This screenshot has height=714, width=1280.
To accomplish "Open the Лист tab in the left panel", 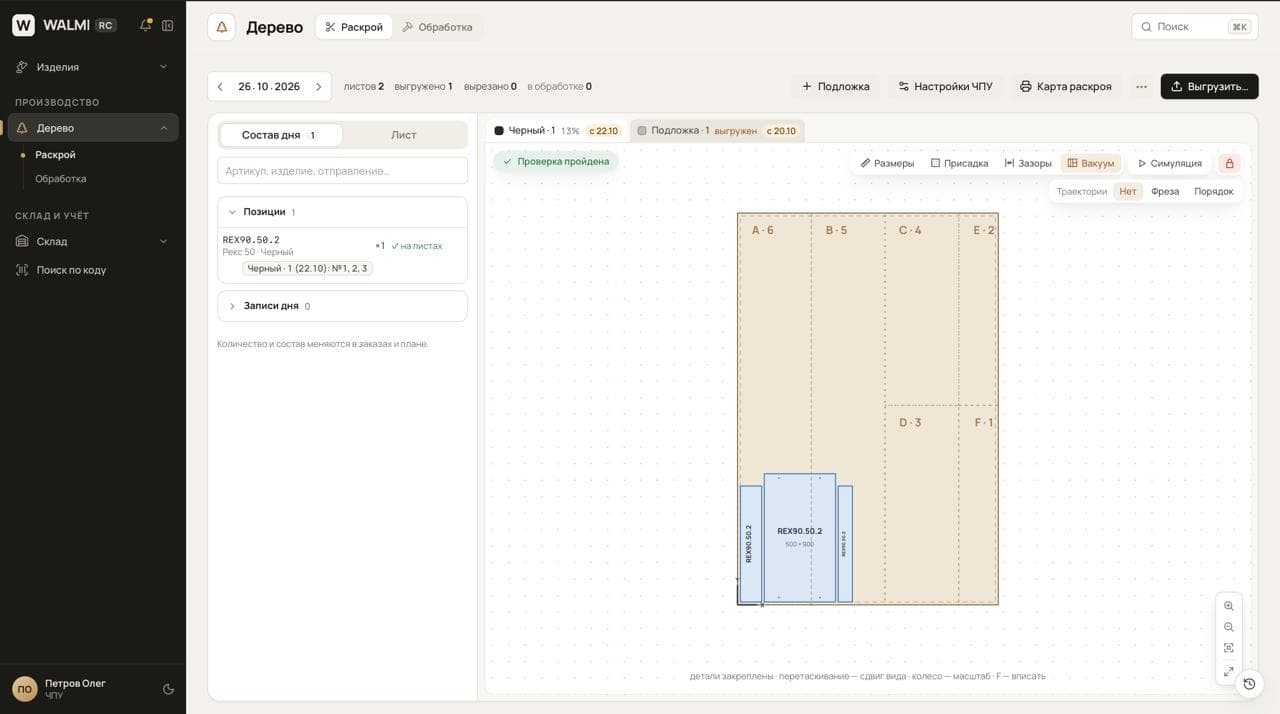I will coord(404,135).
